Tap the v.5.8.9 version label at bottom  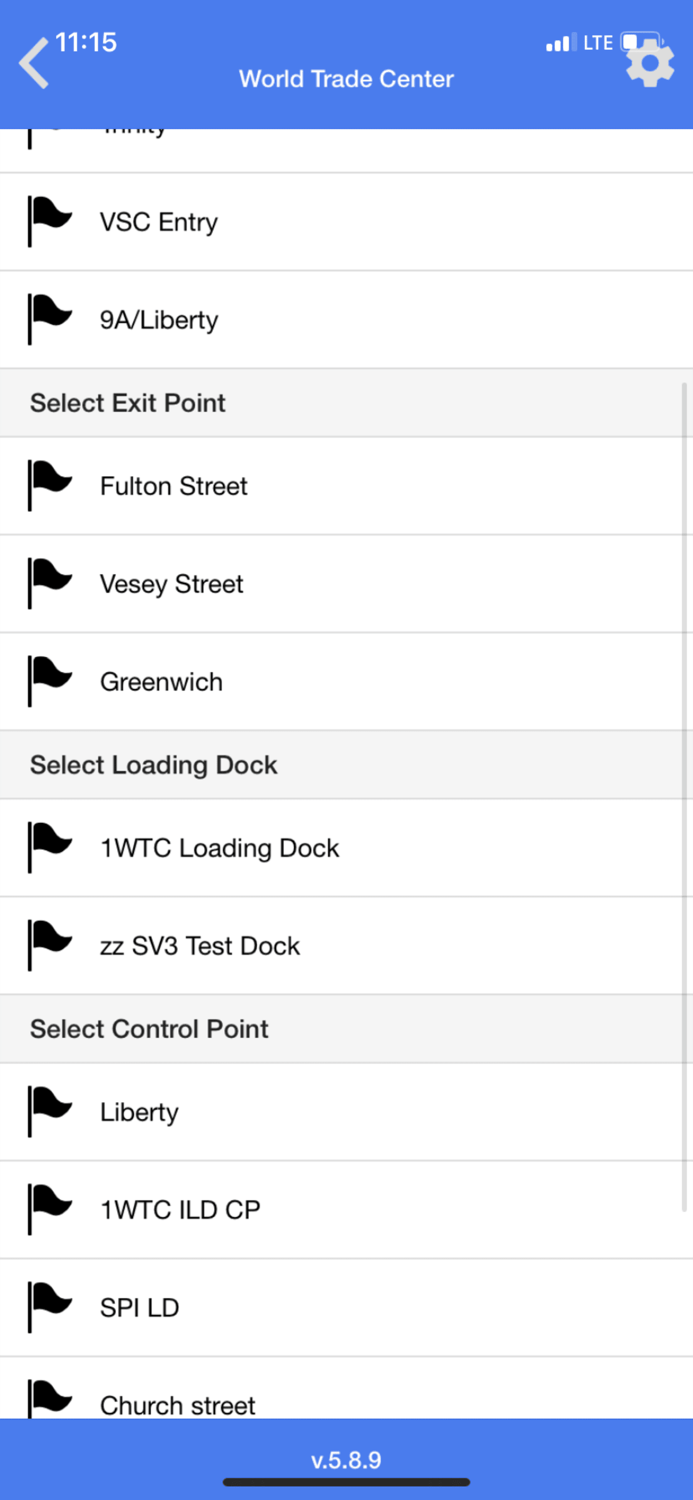click(x=346, y=1459)
